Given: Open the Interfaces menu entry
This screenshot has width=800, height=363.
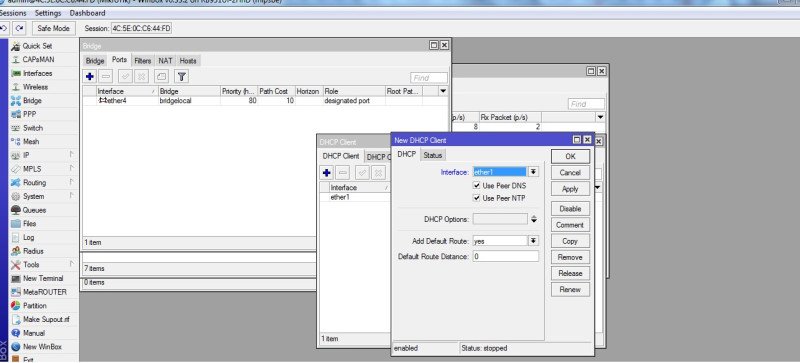Looking at the screenshot, I should [x=37, y=74].
